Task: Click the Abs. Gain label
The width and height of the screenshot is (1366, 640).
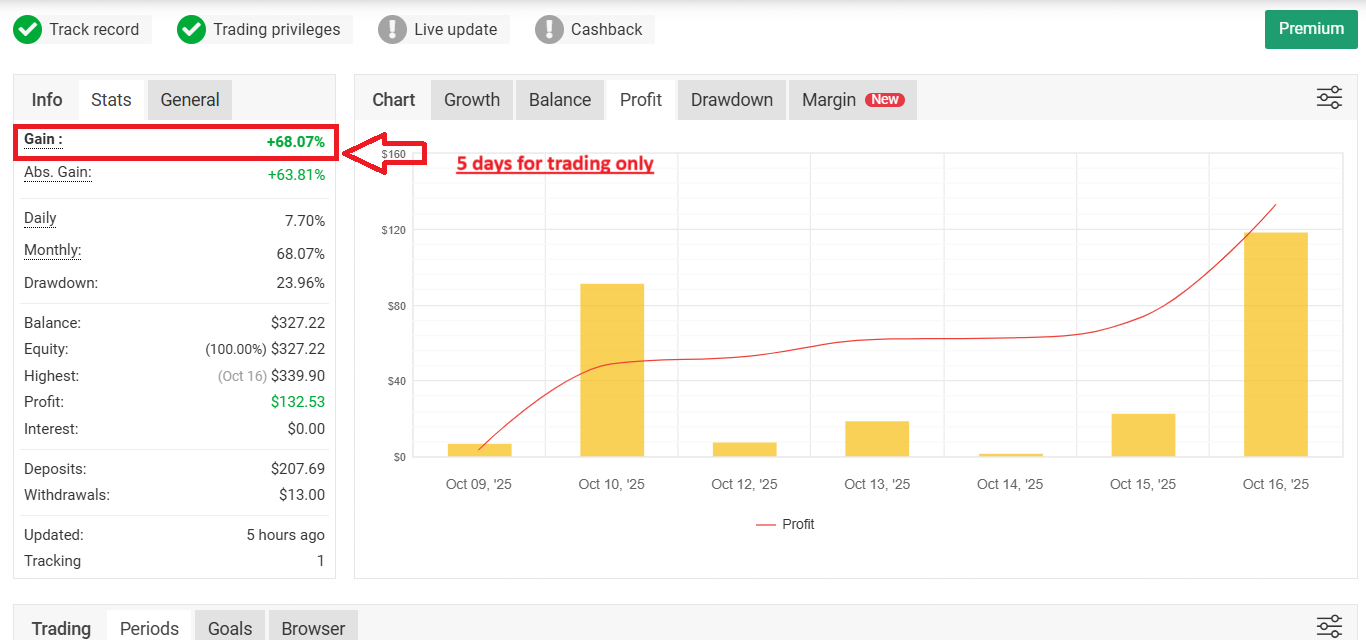Action: tap(58, 173)
